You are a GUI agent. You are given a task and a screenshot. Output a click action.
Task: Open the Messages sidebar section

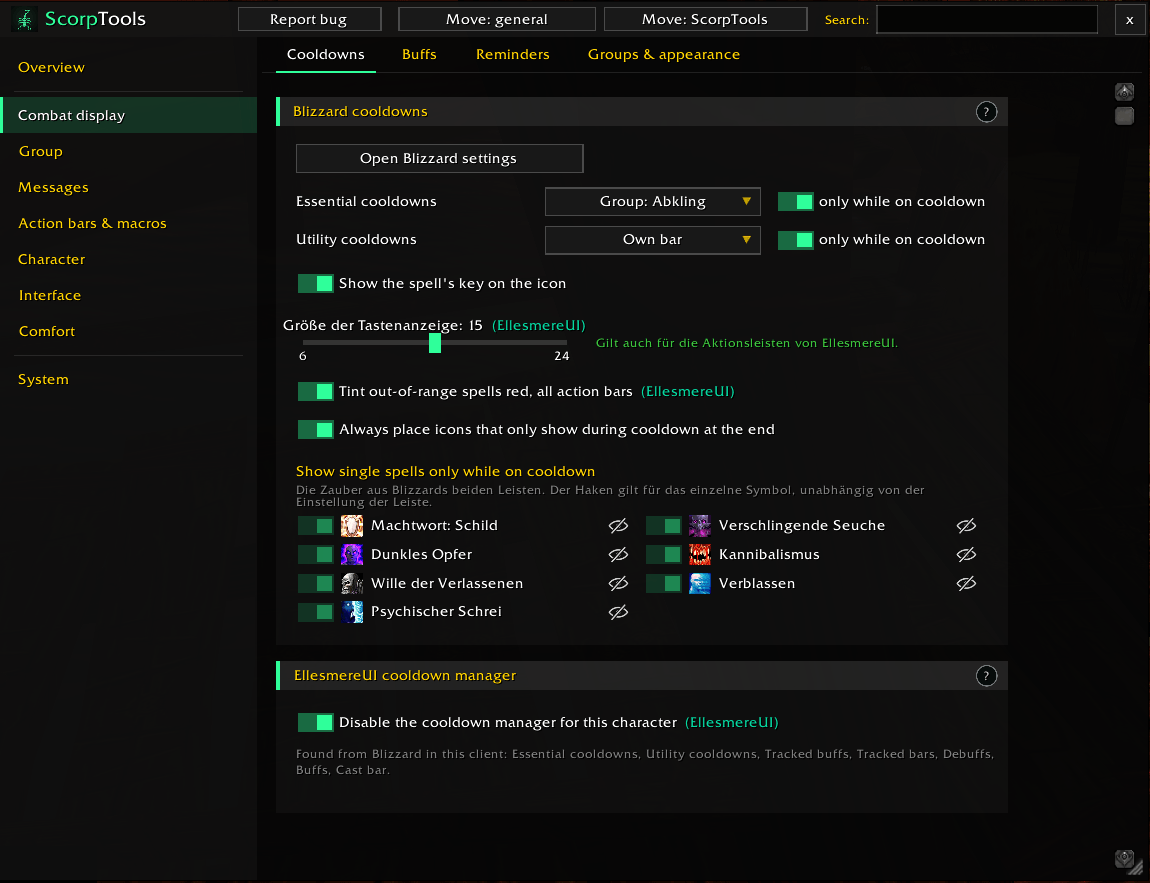[x=54, y=188]
